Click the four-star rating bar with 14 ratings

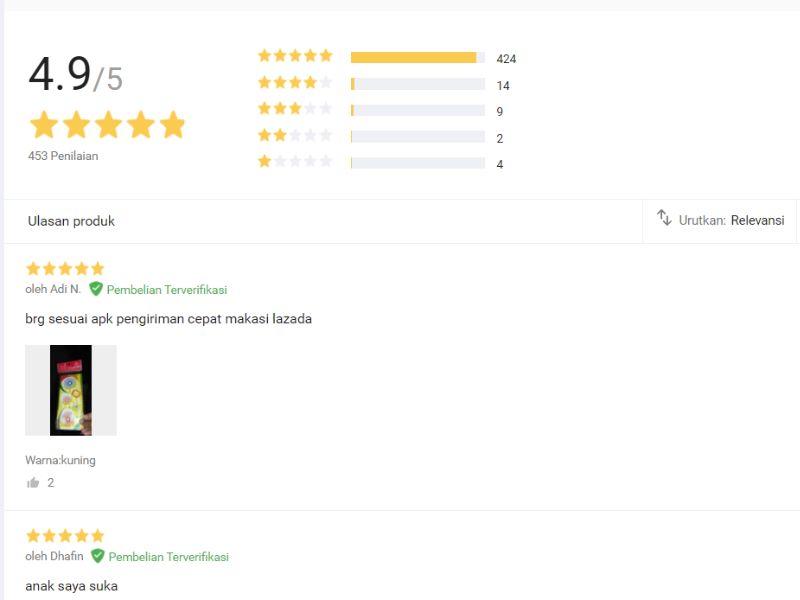tap(417, 85)
